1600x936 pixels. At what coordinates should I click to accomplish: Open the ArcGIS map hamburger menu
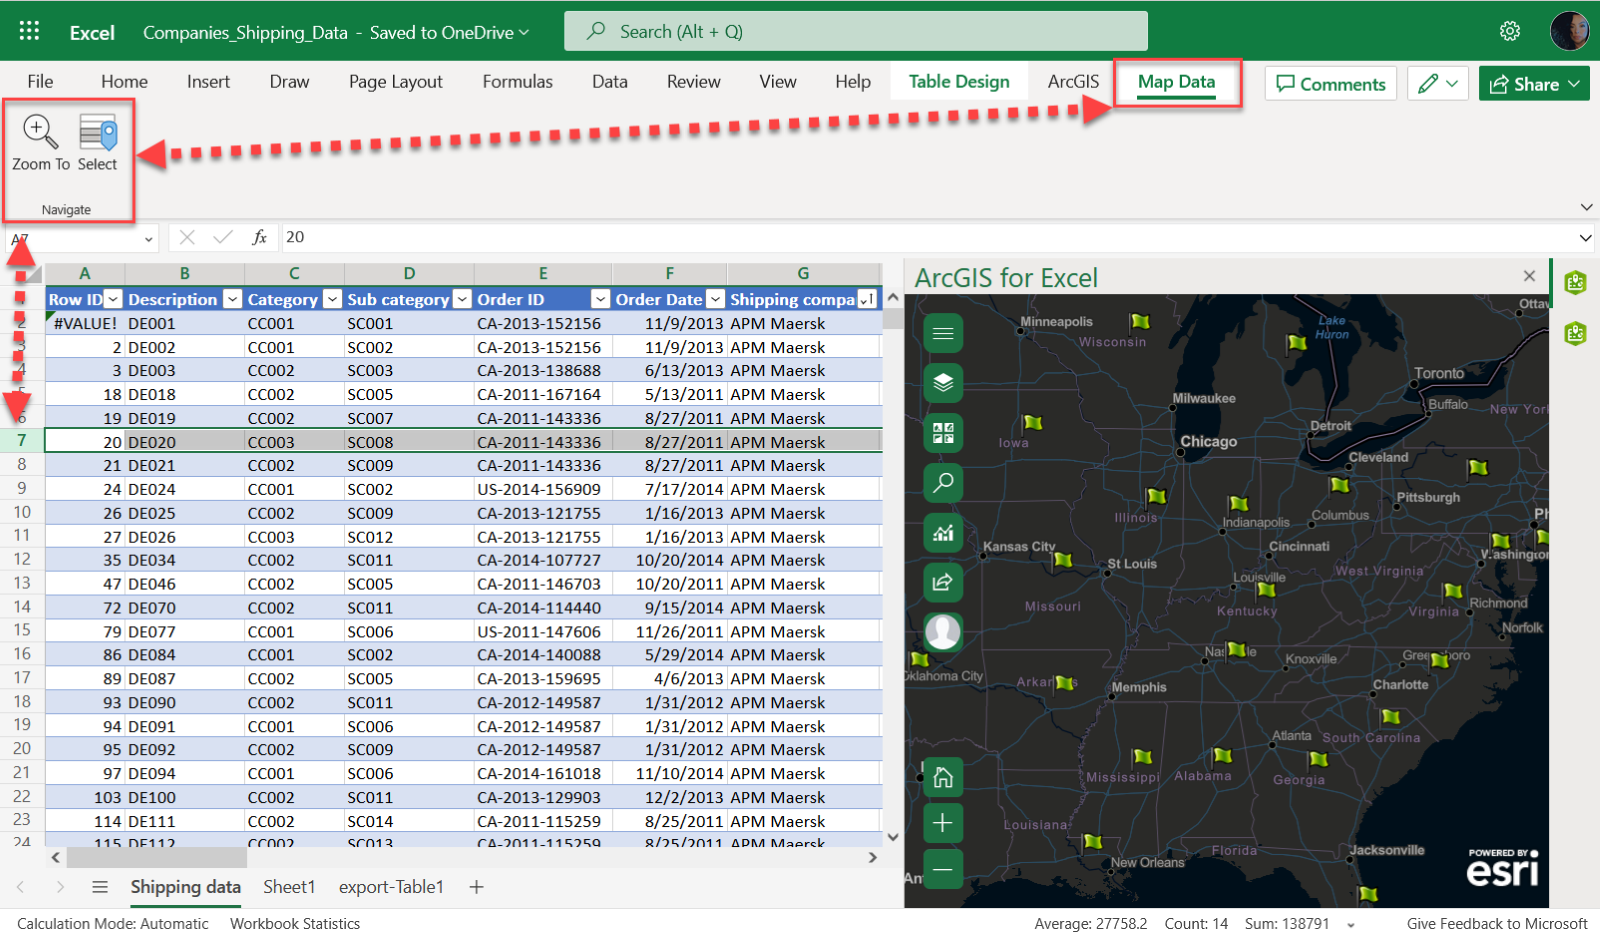943,333
